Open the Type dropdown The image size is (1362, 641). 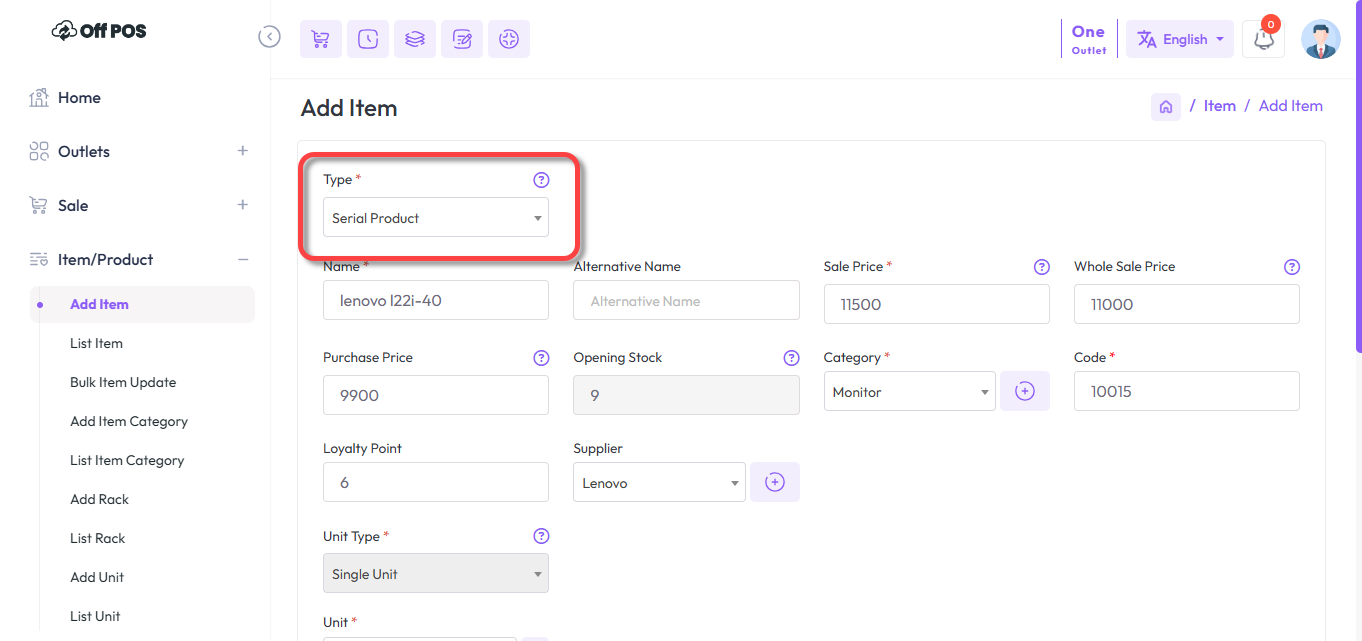pyautogui.click(x=435, y=218)
